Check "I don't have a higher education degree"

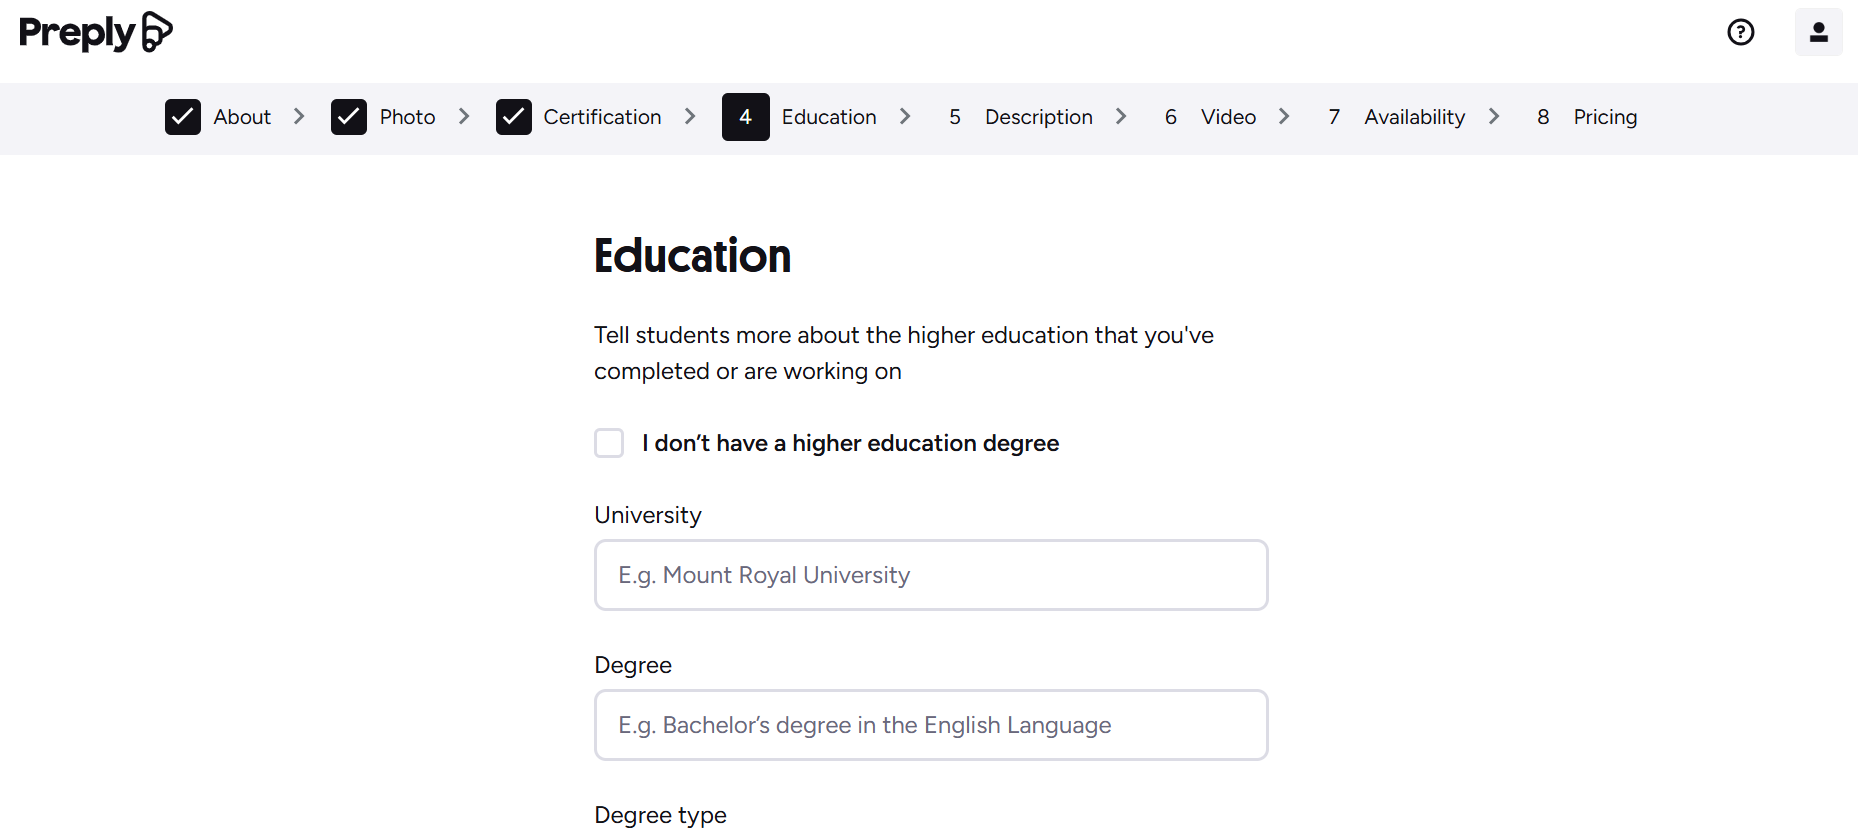[x=609, y=443]
